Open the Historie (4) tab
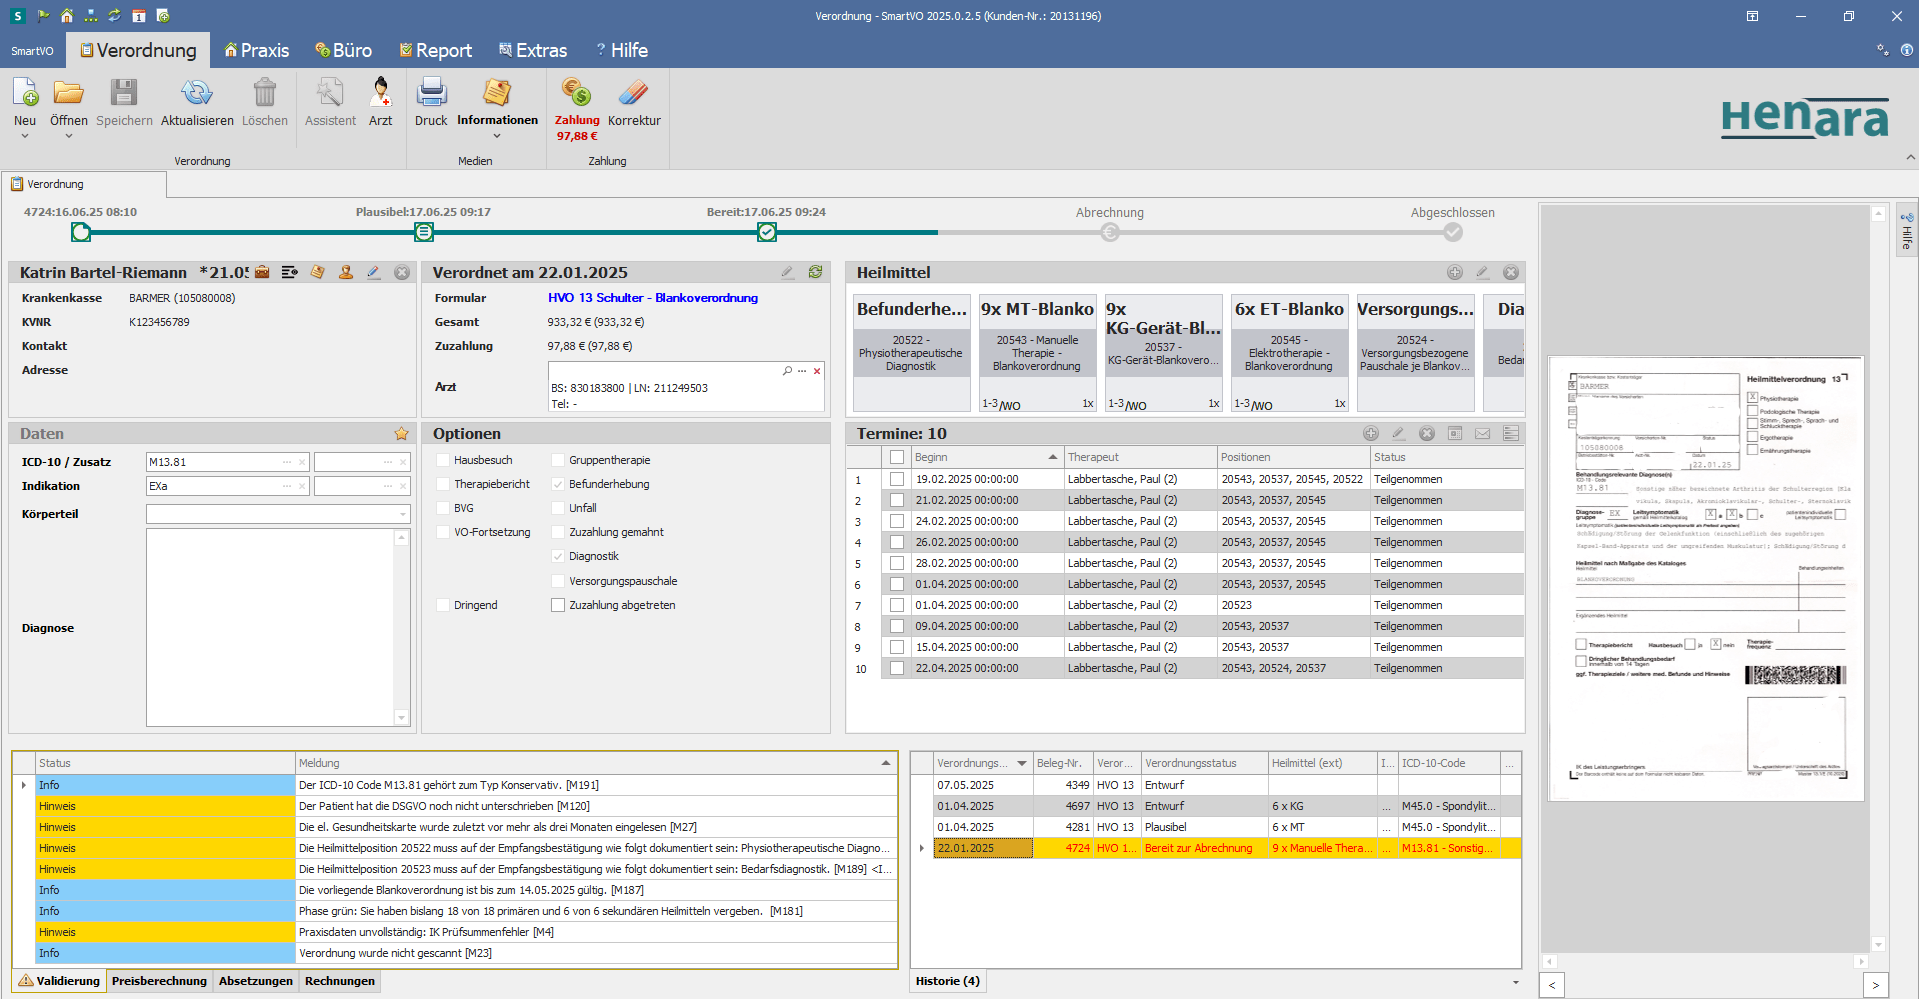 [x=947, y=981]
